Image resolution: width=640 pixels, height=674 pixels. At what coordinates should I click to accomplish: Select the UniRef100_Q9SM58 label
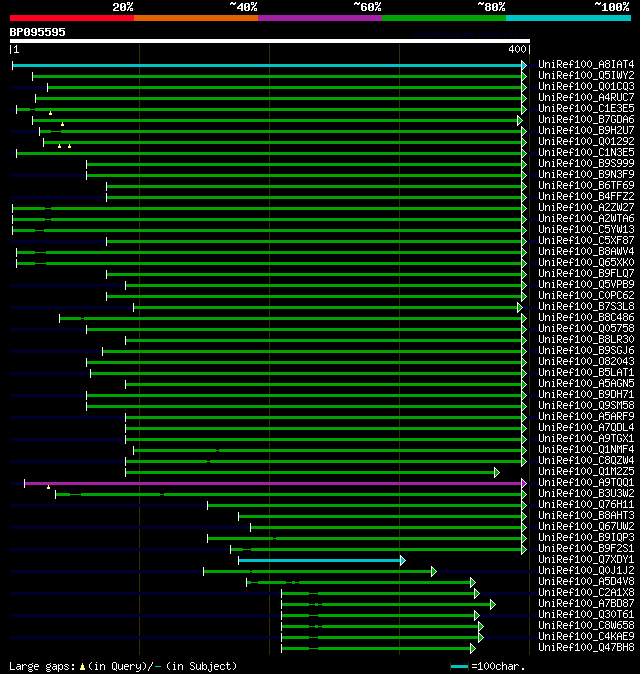click(586, 405)
